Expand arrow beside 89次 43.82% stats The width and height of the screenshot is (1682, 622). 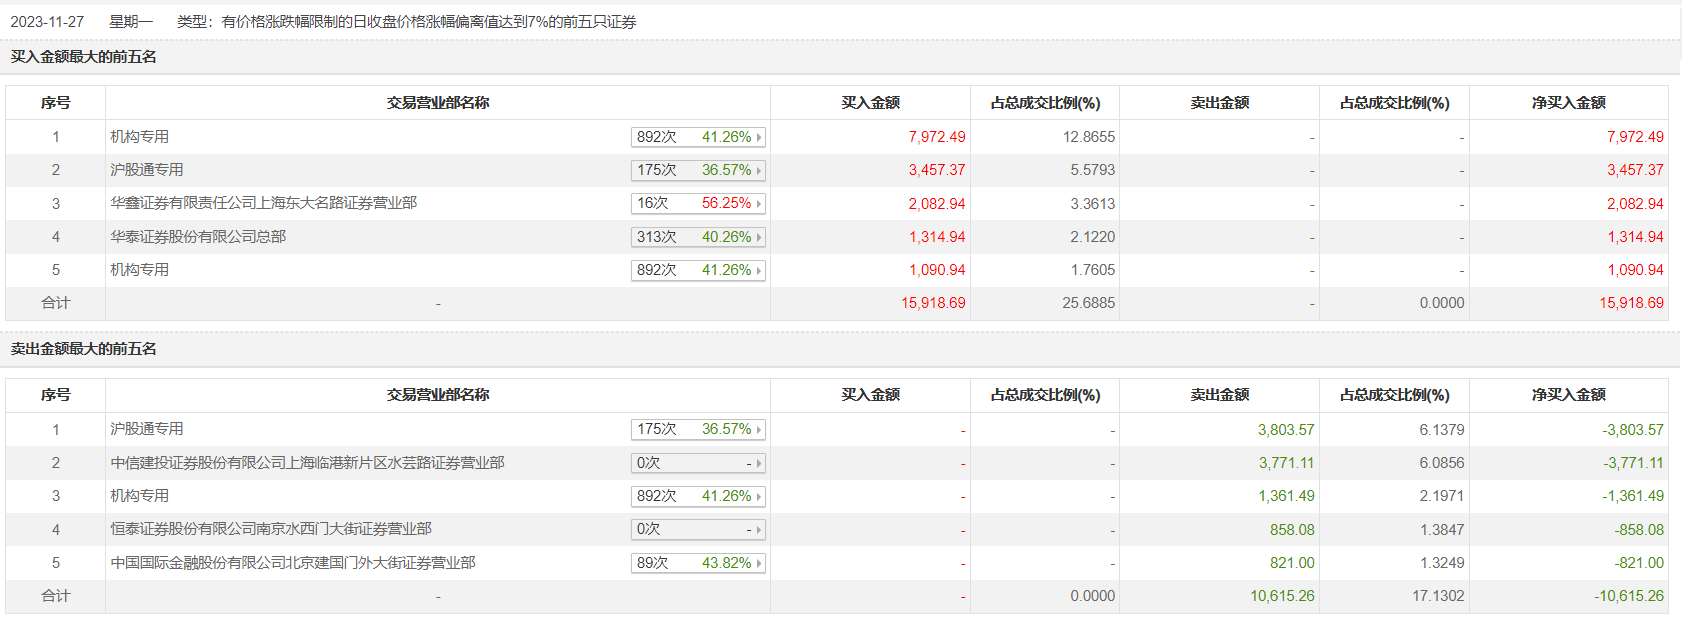(759, 564)
